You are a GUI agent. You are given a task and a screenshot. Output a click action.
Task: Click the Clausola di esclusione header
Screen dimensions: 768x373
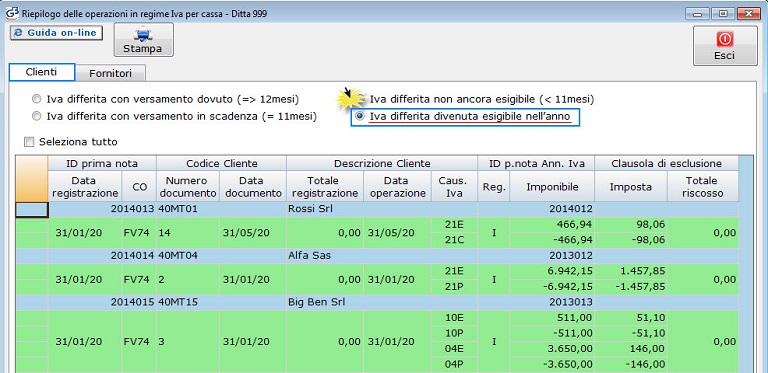pos(666,163)
